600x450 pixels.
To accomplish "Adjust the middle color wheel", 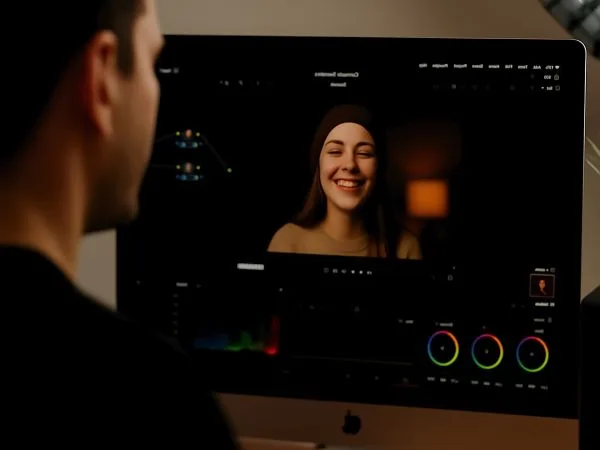I will [x=487, y=351].
